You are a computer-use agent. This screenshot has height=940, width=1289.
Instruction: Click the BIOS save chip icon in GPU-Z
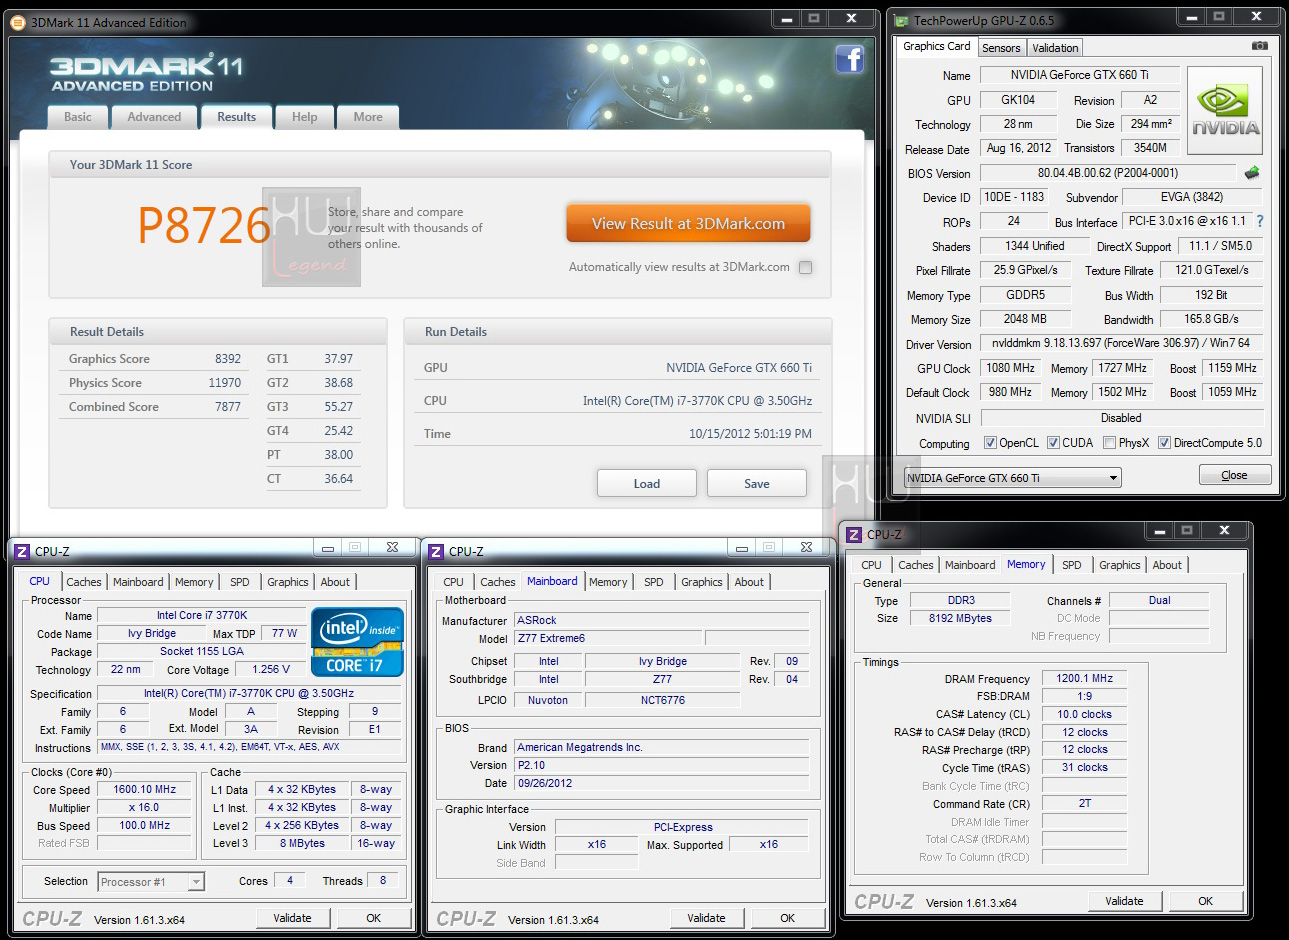click(1252, 173)
